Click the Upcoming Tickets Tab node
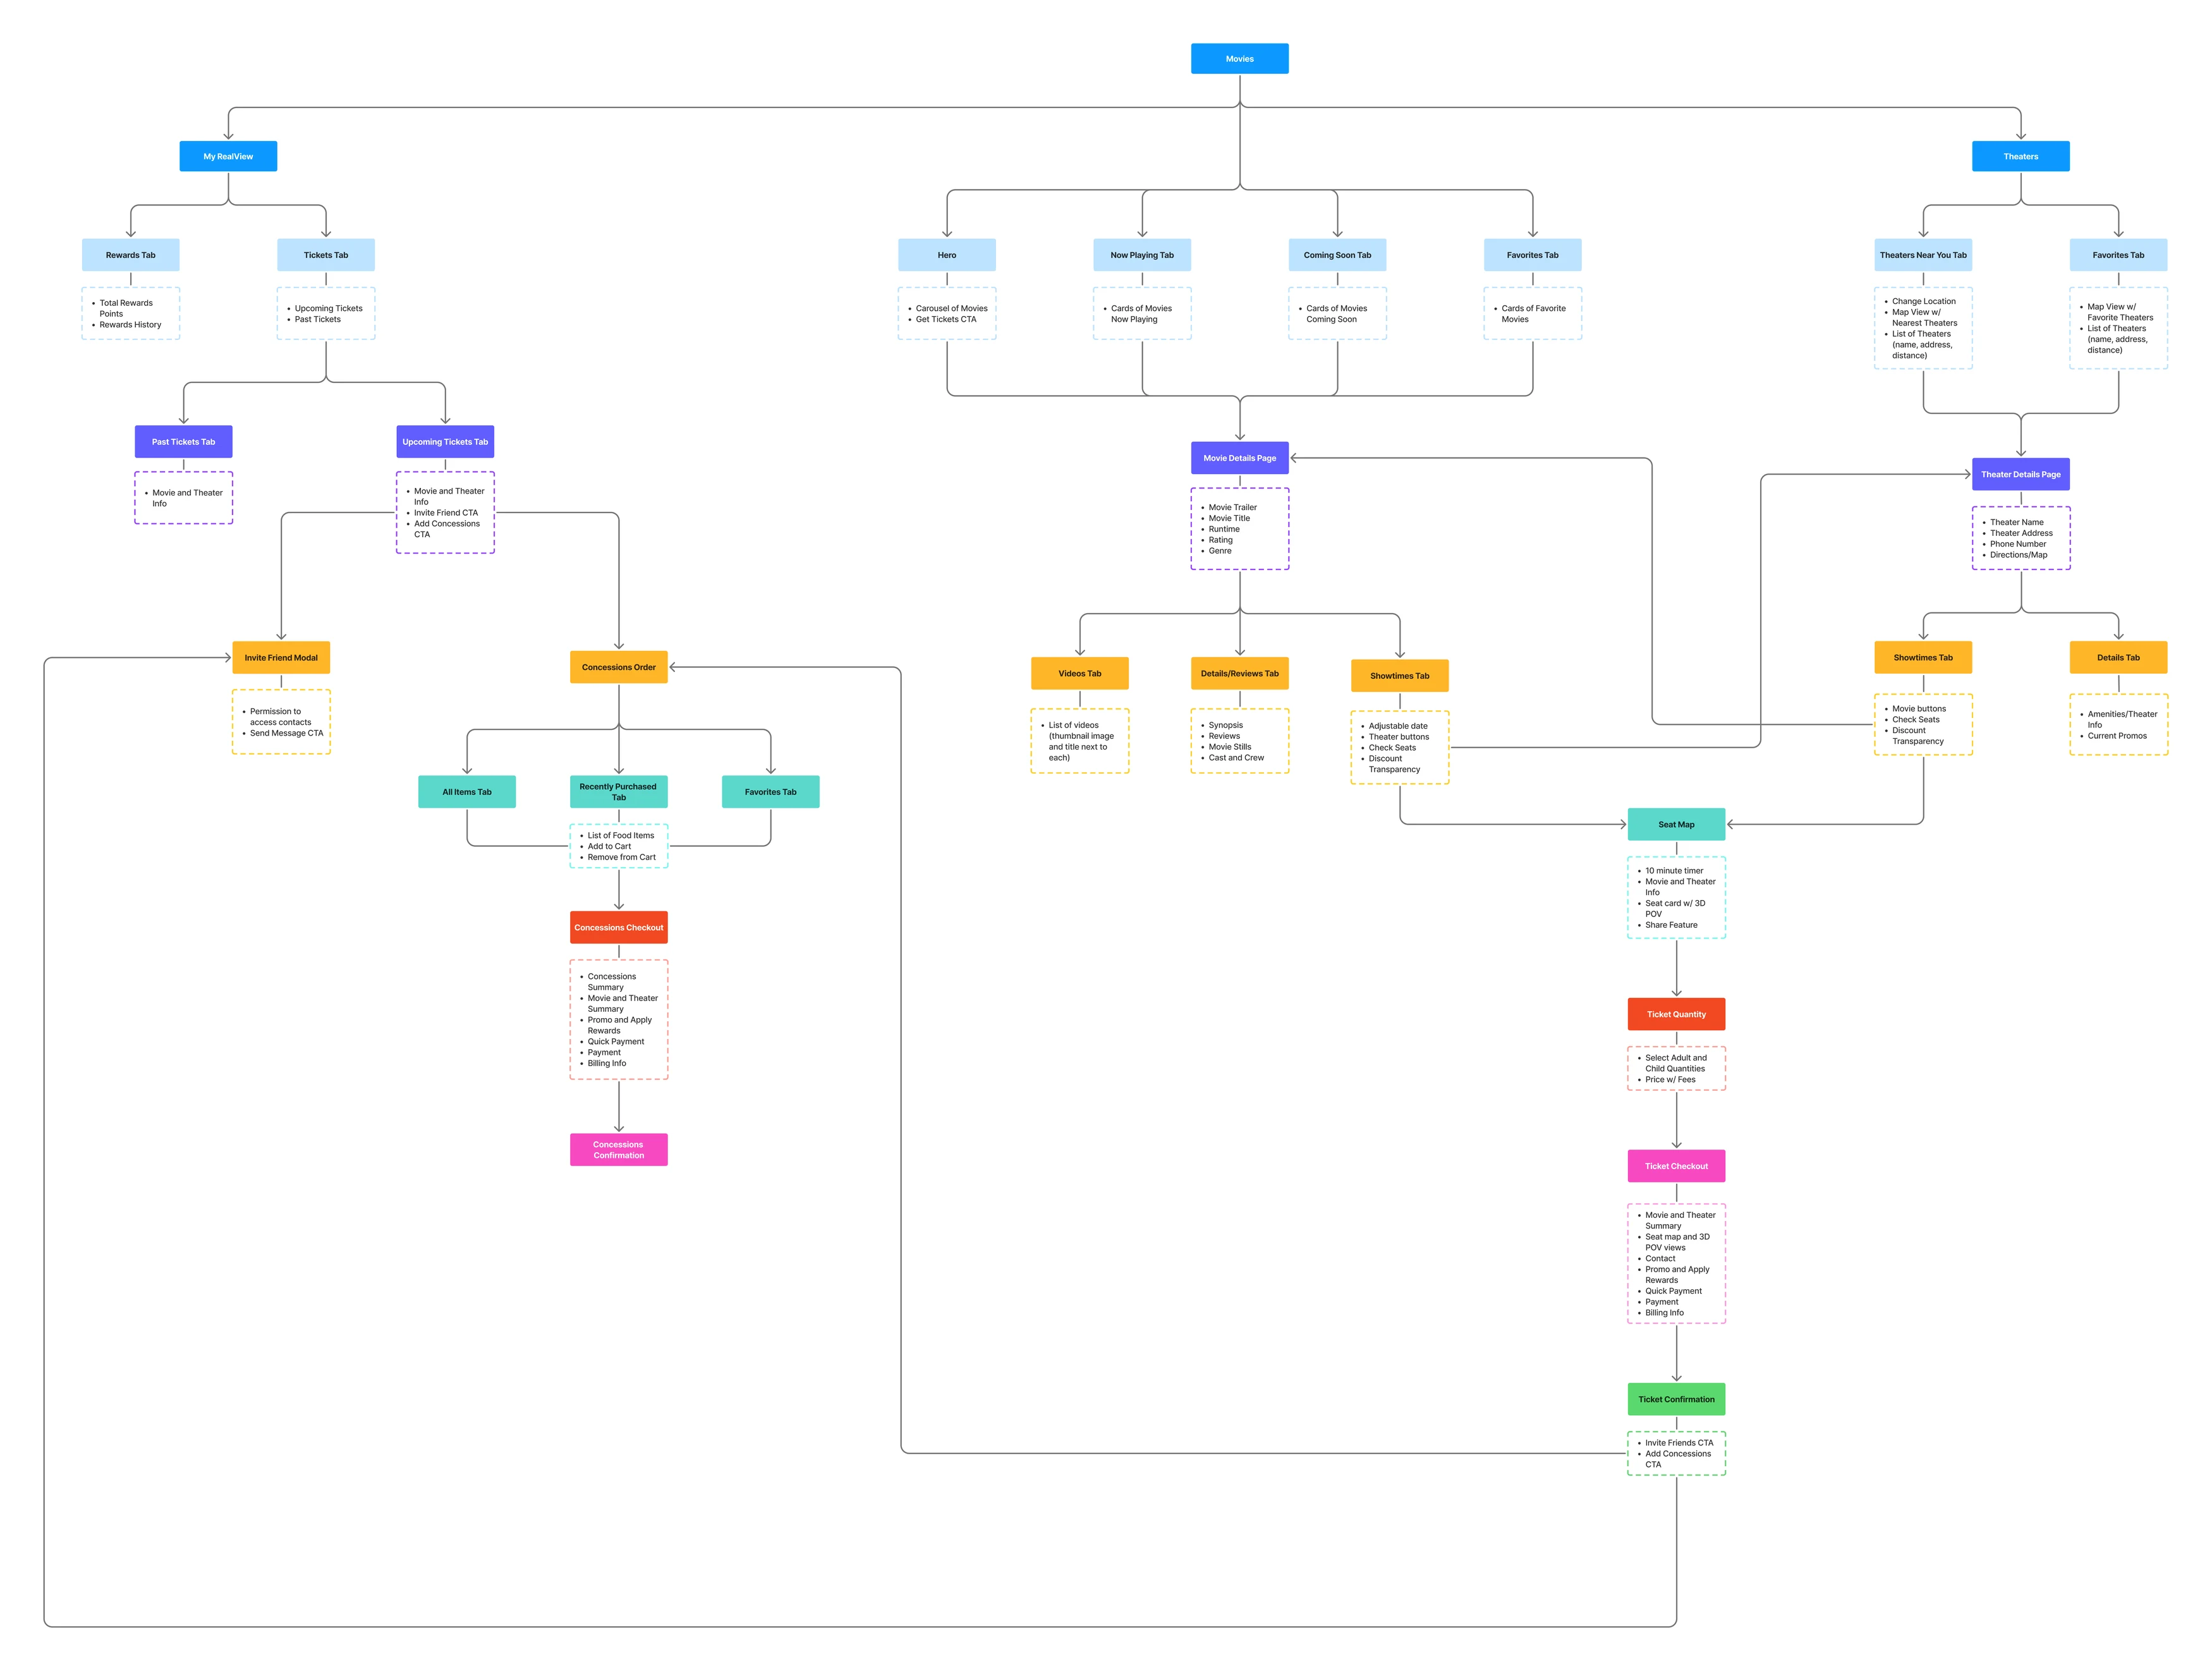2212x1671 pixels. coord(445,442)
